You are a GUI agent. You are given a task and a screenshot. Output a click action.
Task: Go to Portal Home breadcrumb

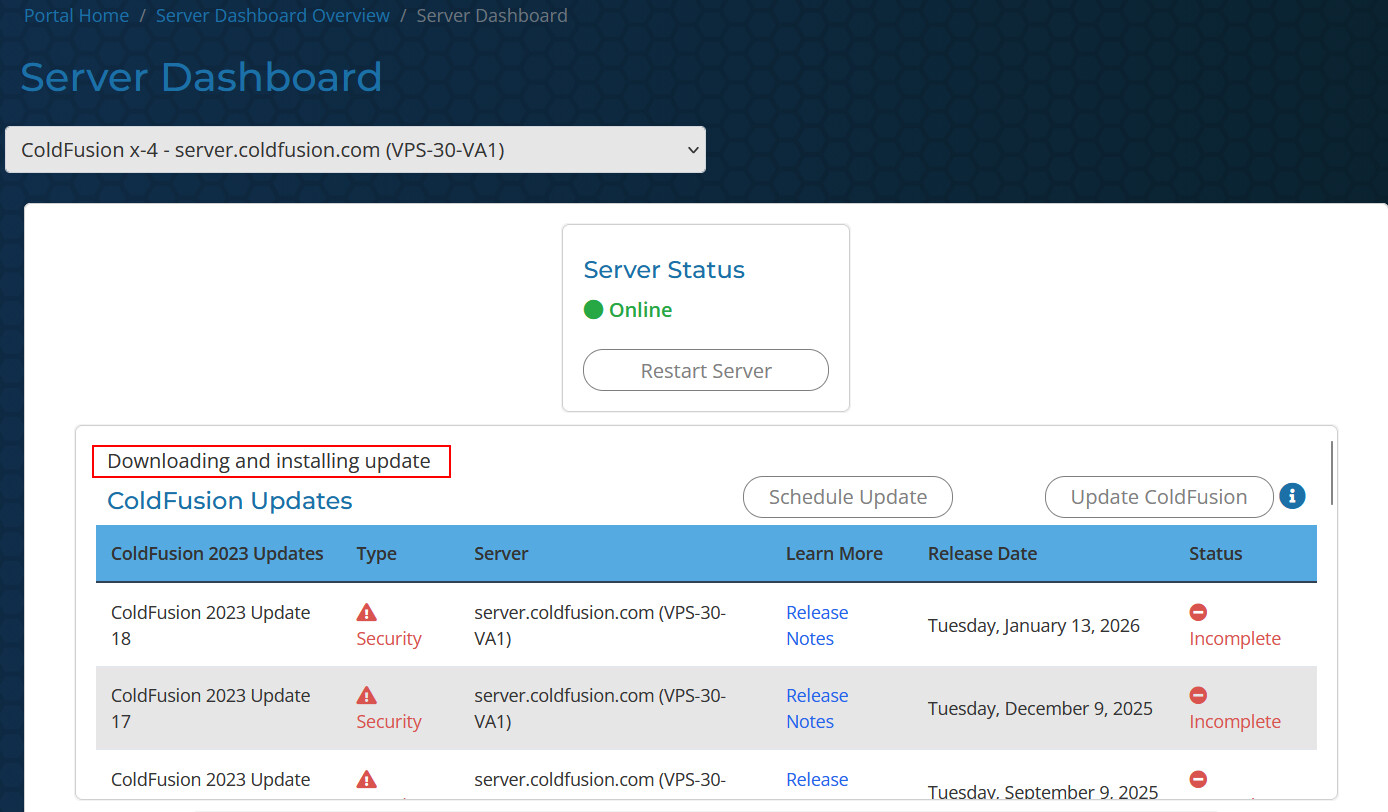(76, 16)
